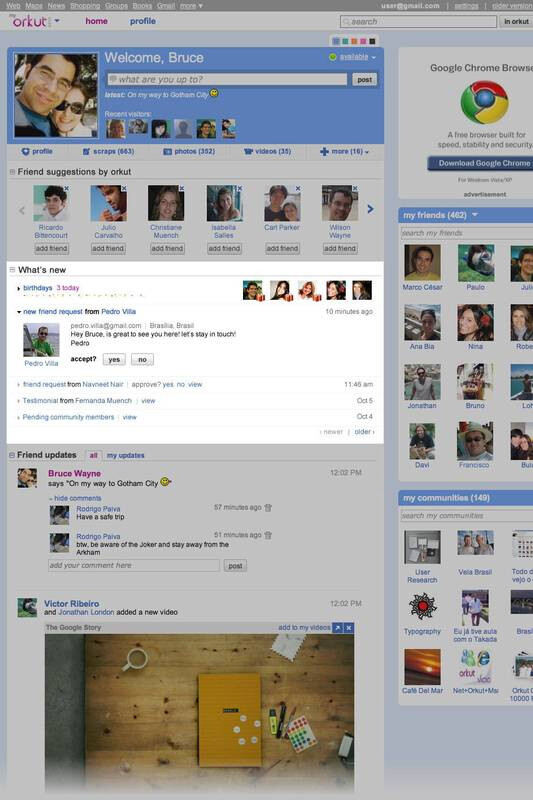Open the available status dropdown
533x800 pixels.
point(353,57)
